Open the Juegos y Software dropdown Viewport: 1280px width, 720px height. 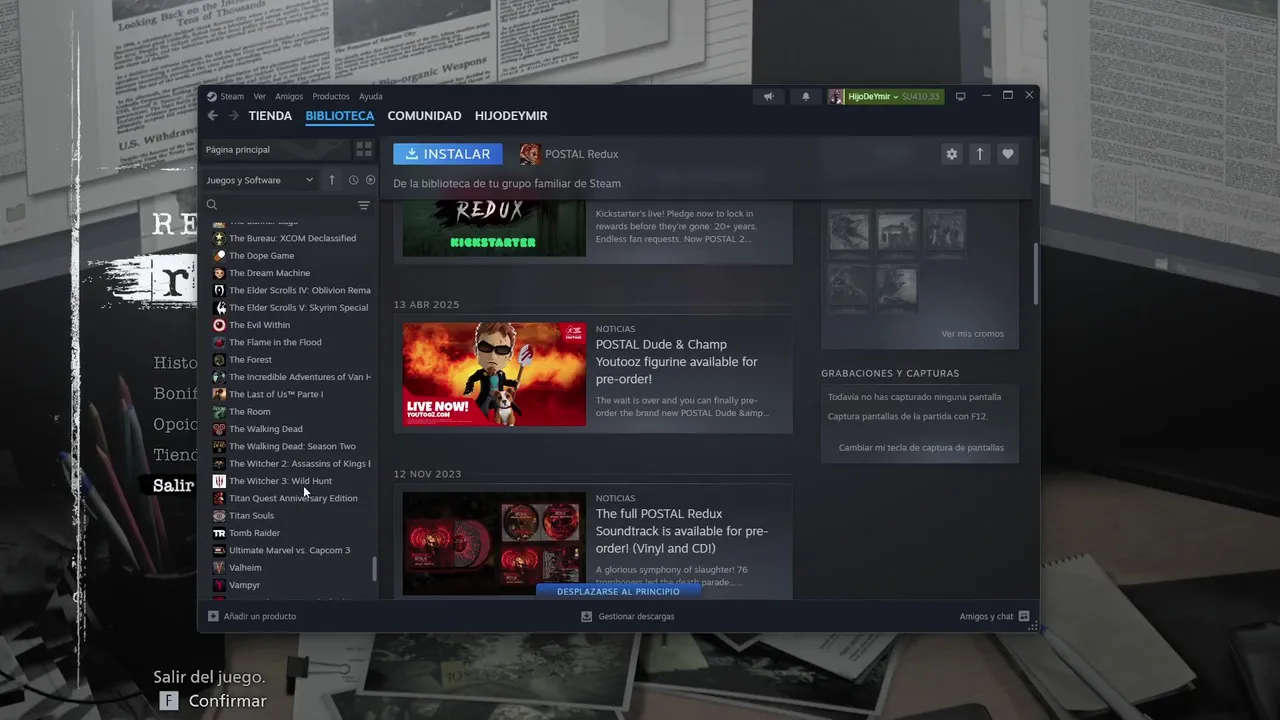260,180
